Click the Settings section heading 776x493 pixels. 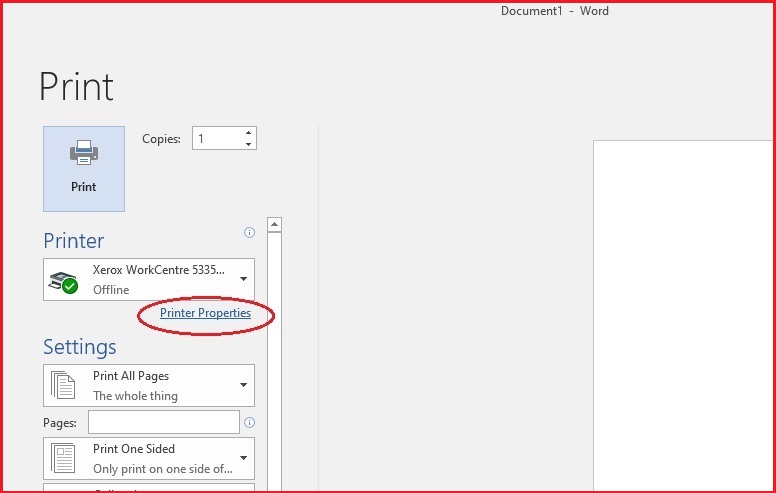[x=80, y=347]
